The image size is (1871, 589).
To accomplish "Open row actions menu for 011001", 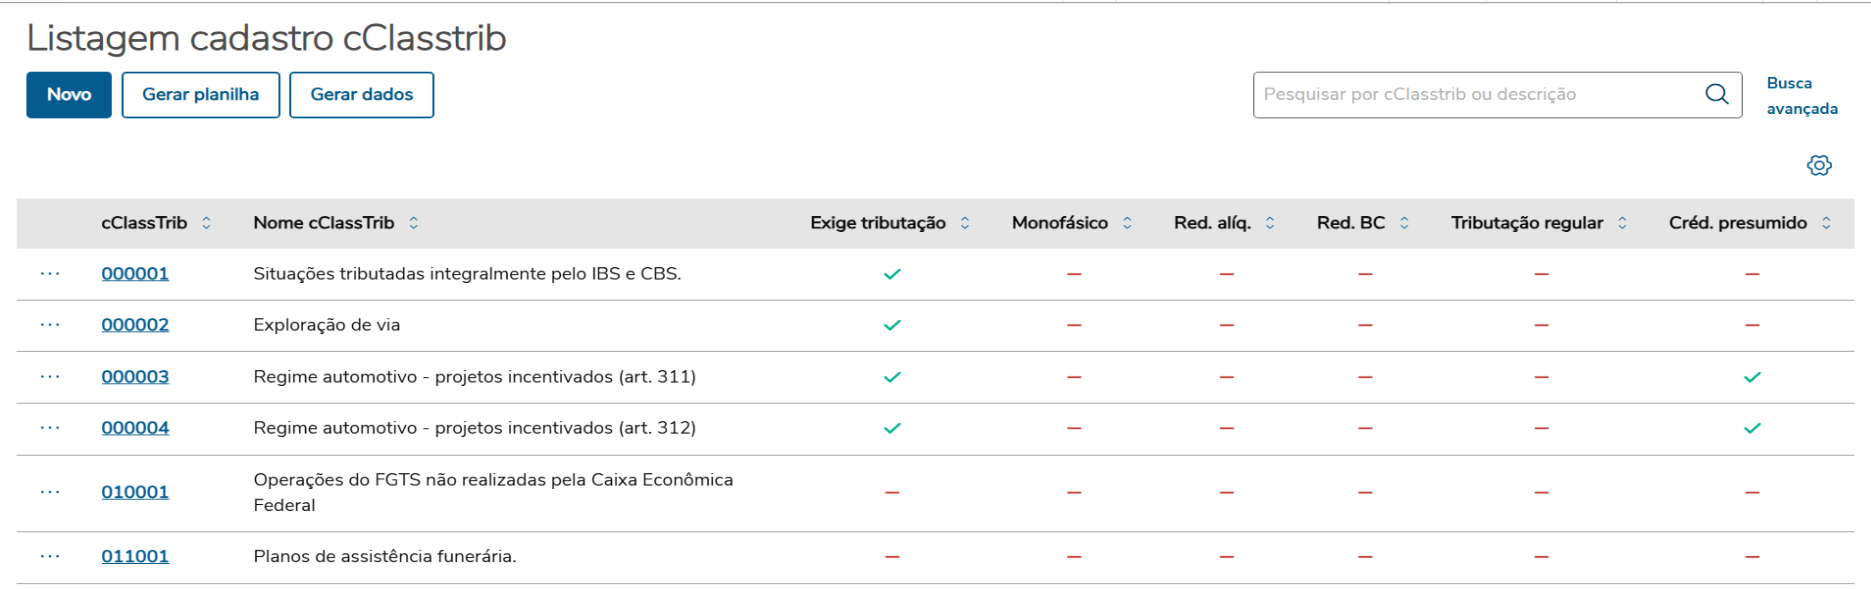I will point(50,556).
